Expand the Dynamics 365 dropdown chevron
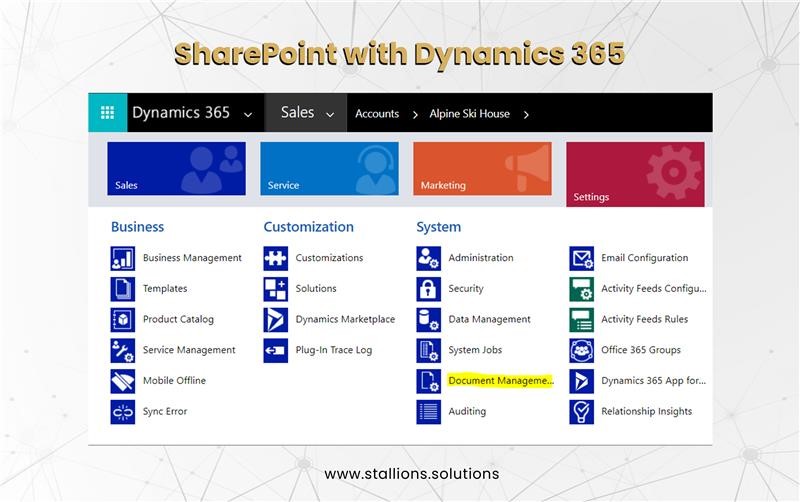The width and height of the screenshot is (800, 502). pos(248,115)
